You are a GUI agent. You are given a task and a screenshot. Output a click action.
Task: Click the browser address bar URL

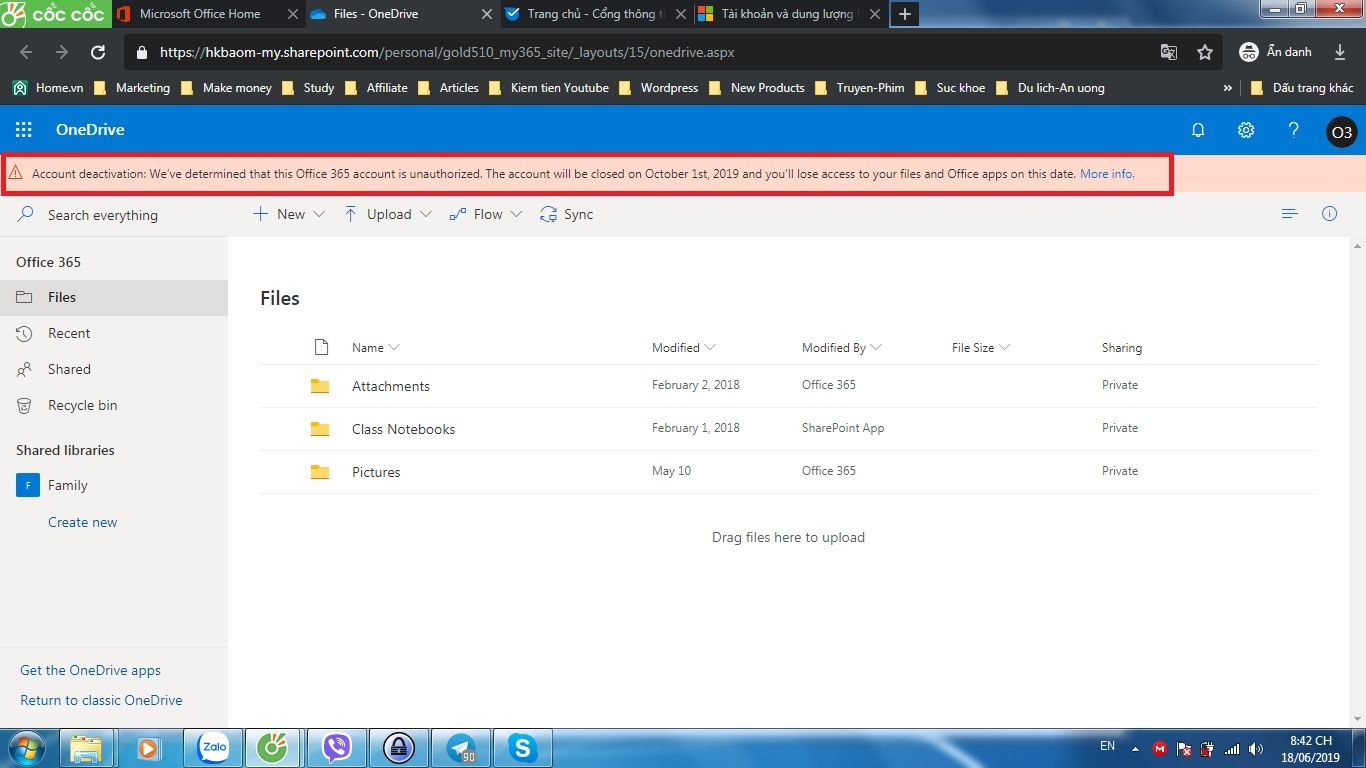pos(447,52)
